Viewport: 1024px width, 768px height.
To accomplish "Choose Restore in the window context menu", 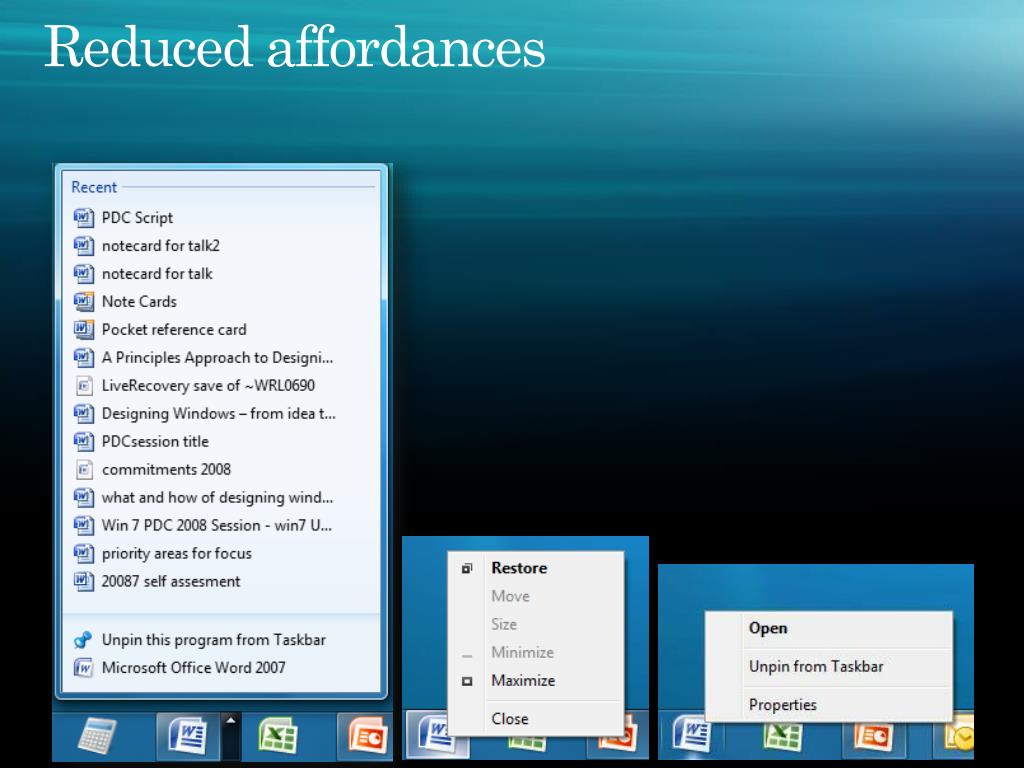I will (536, 568).
